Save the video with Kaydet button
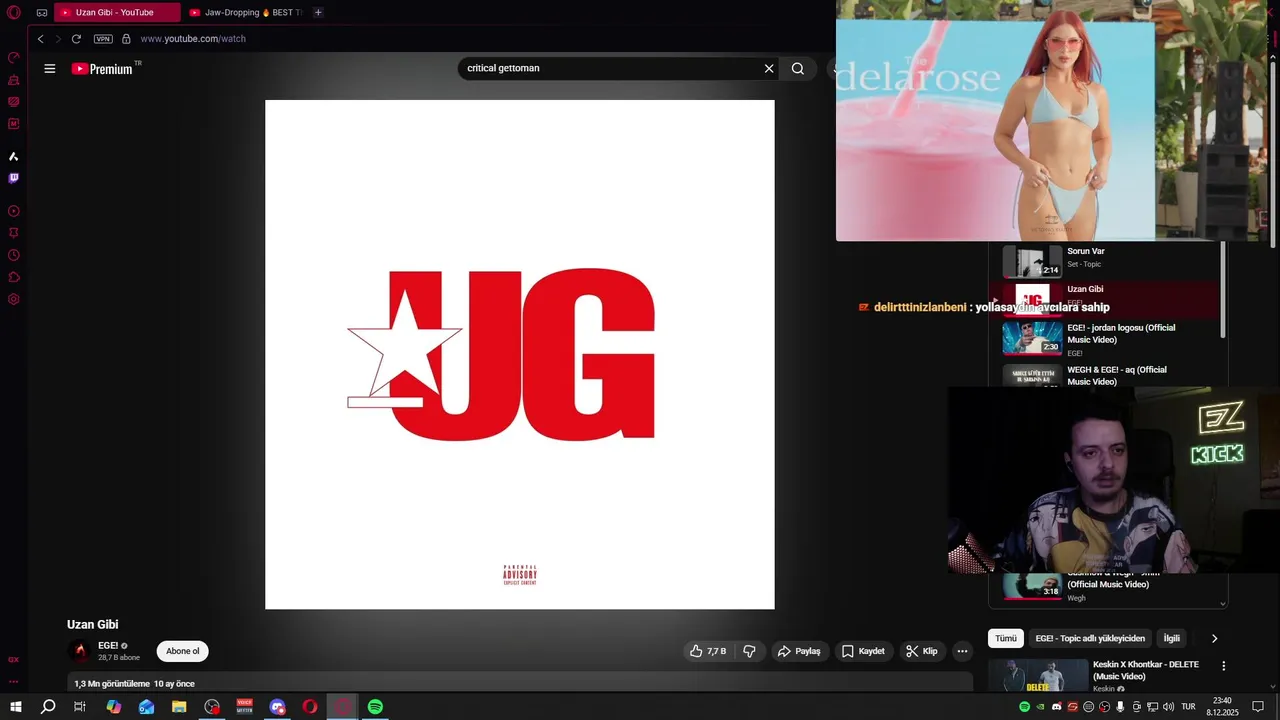 [863, 651]
